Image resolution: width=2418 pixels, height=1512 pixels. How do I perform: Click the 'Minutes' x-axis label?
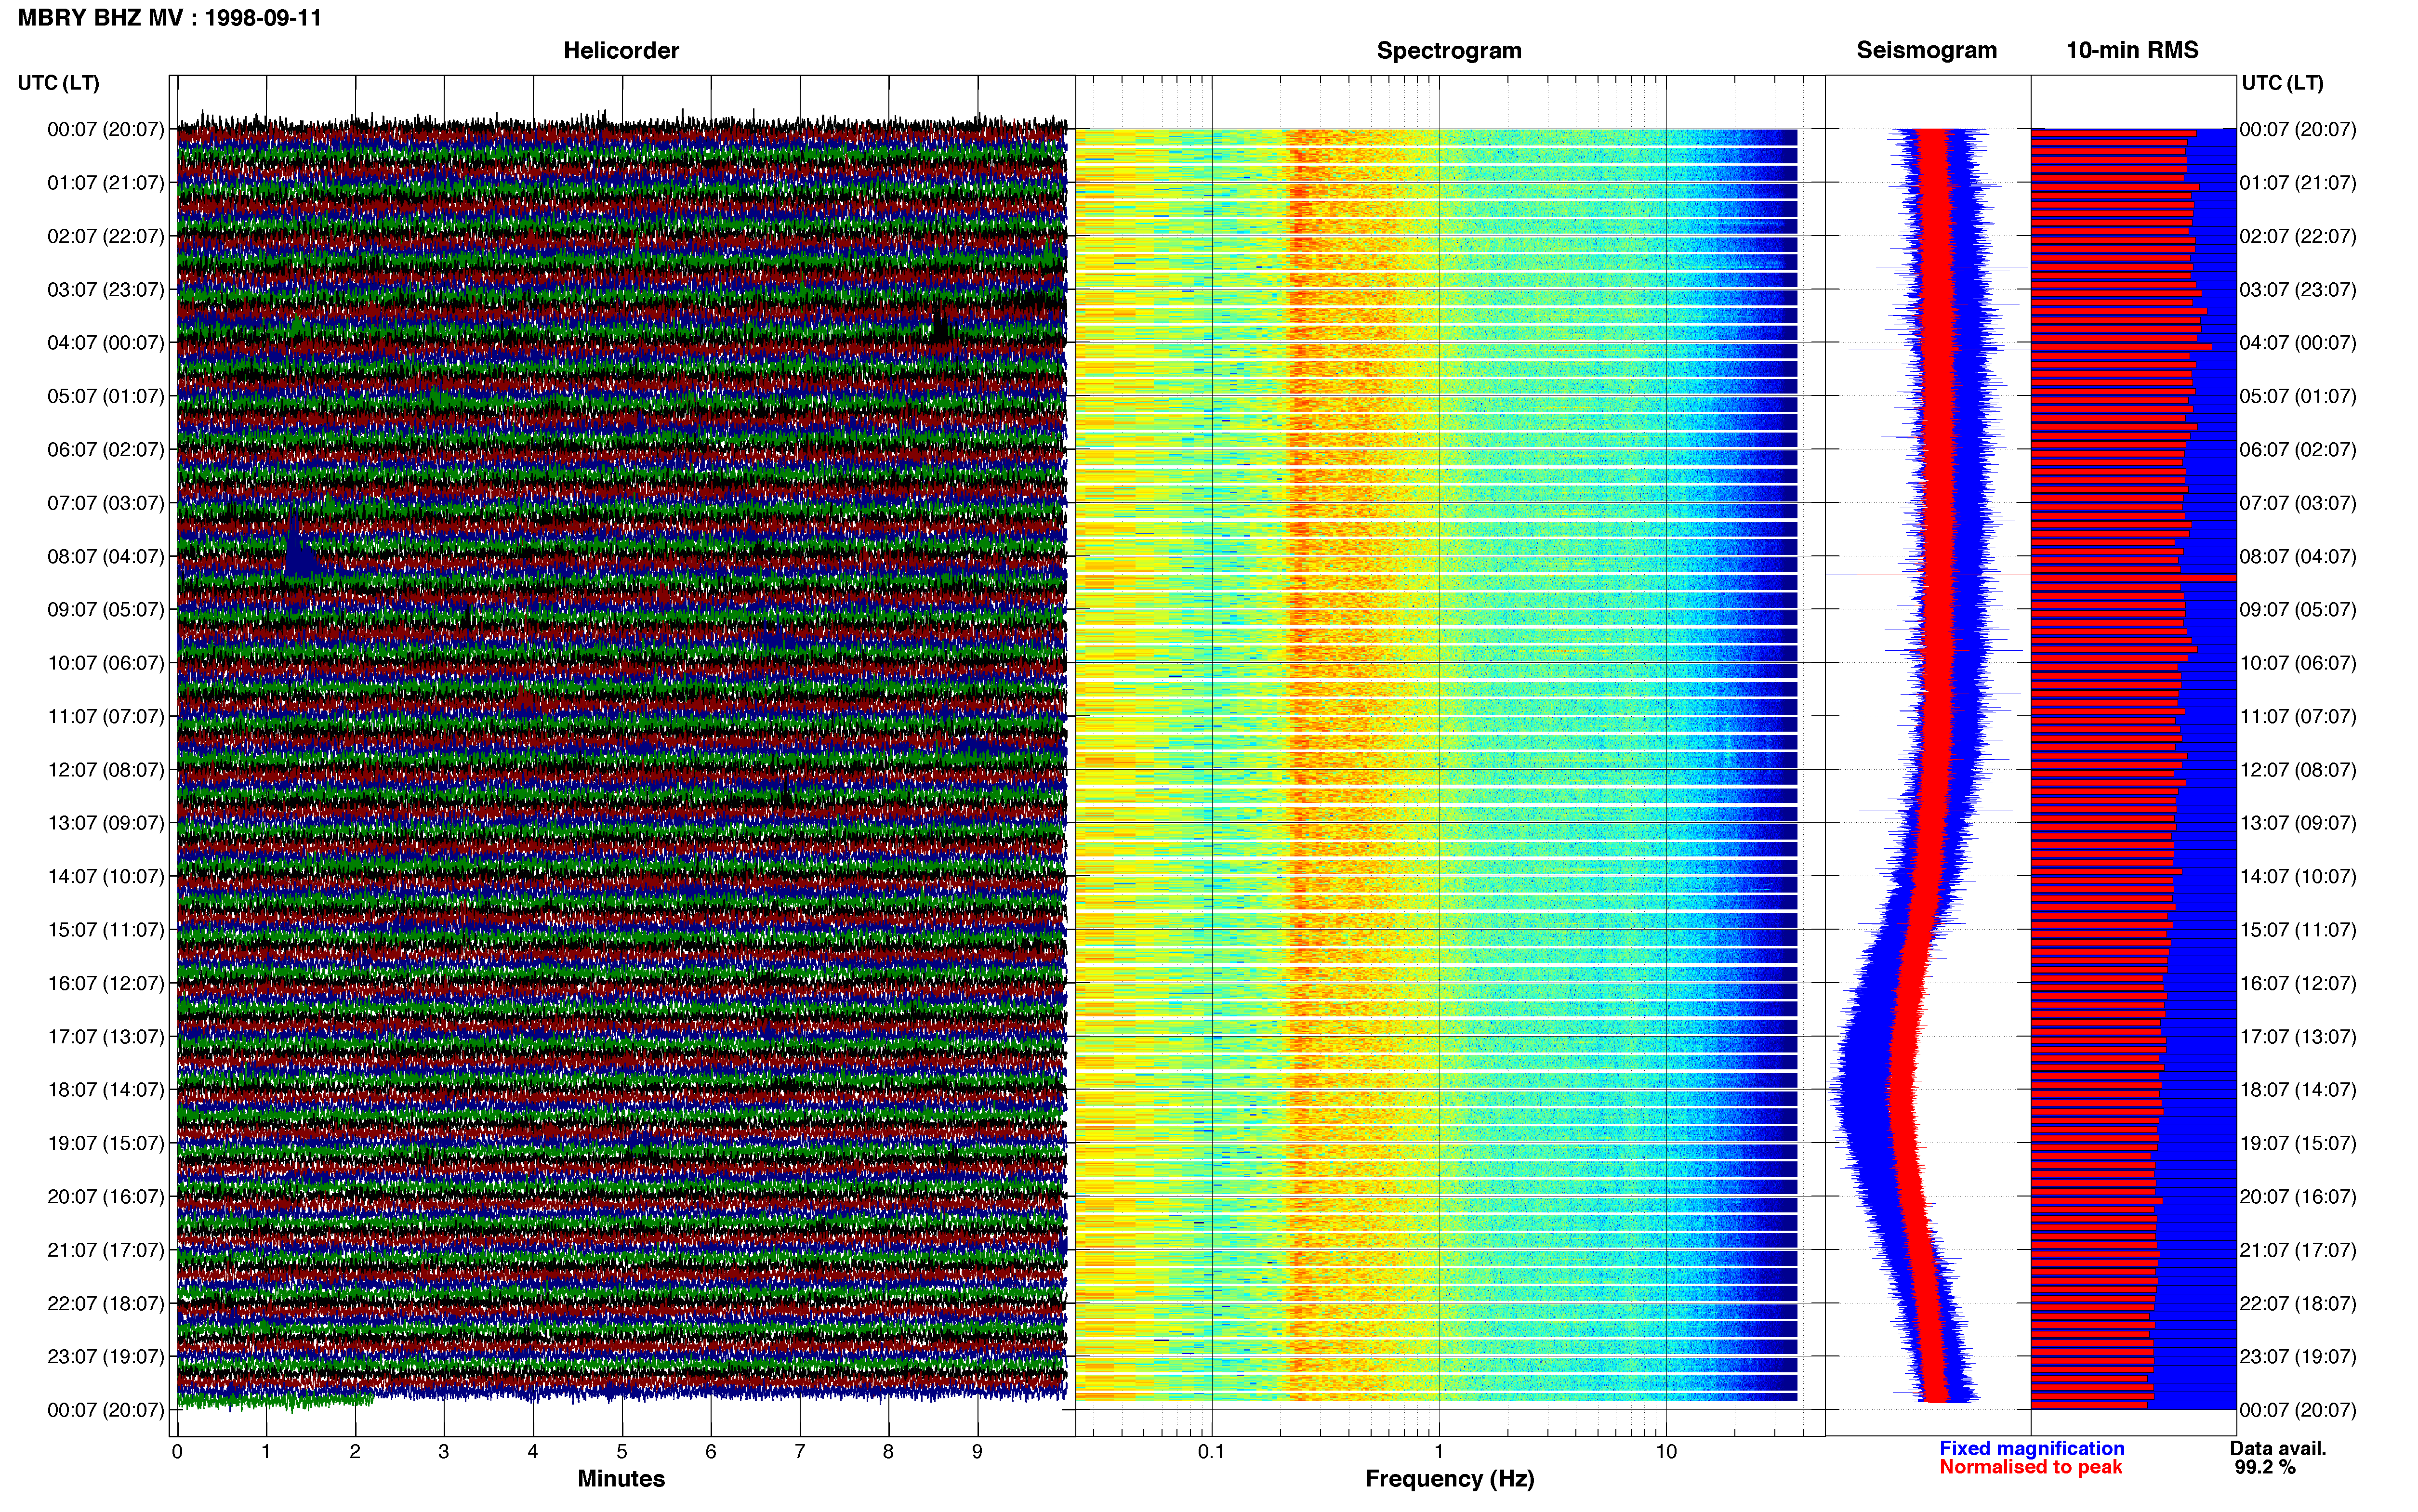coord(621,1478)
